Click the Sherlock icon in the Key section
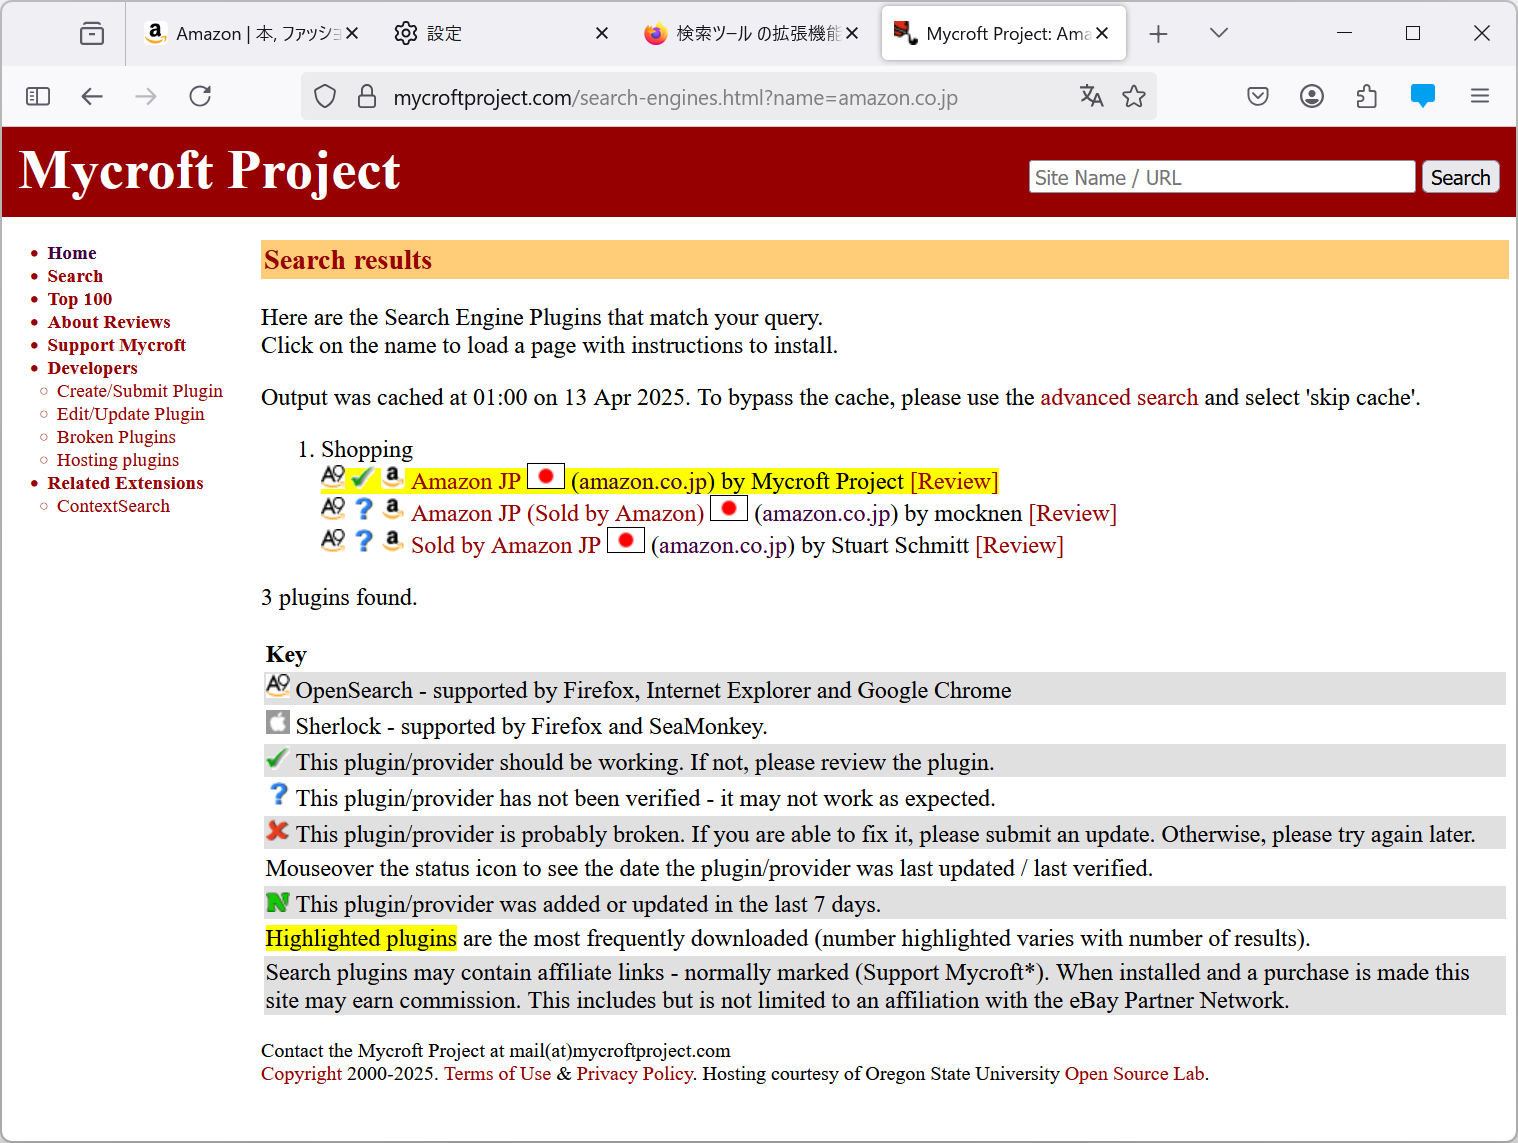This screenshot has height=1143, width=1518. click(x=277, y=722)
